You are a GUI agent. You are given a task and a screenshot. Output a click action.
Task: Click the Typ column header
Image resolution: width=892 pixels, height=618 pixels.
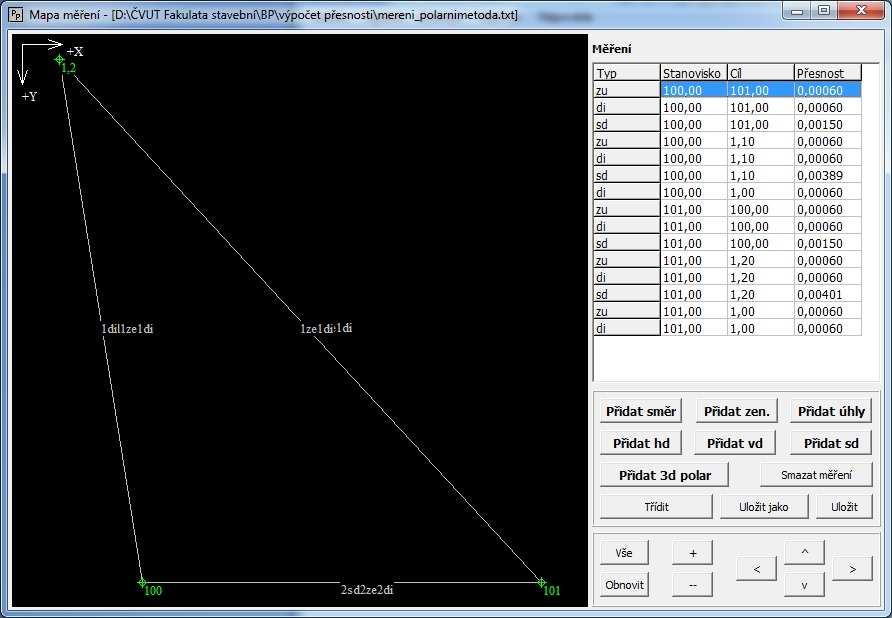[626, 73]
